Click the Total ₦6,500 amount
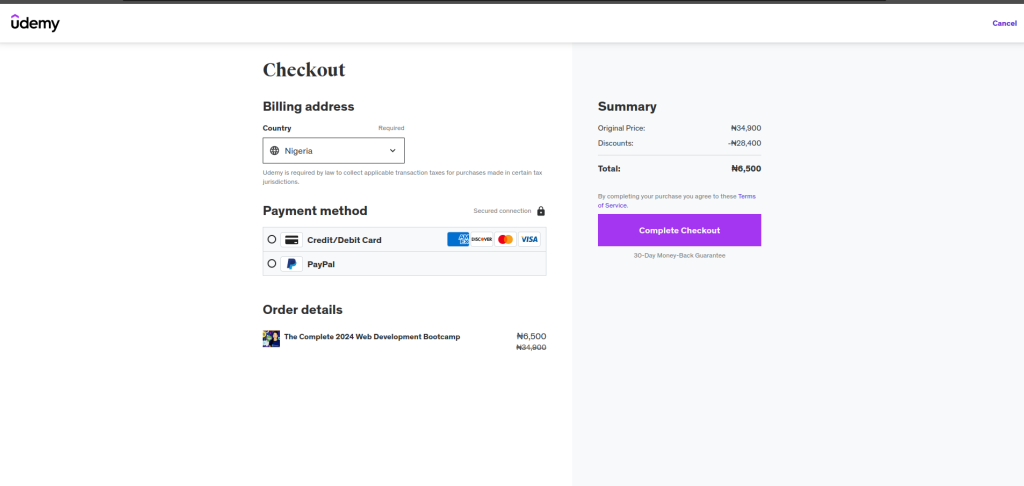 tap(746, 169)
